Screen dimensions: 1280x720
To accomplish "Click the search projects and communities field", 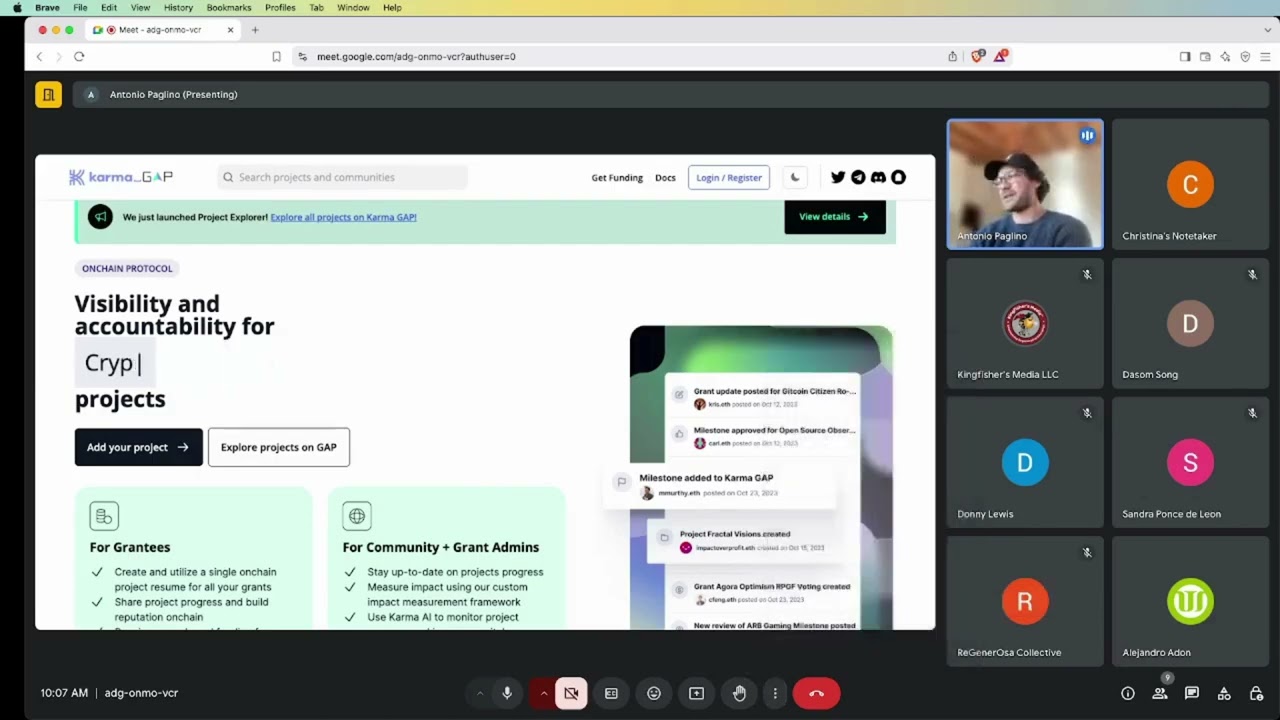I will click(342, 177).
